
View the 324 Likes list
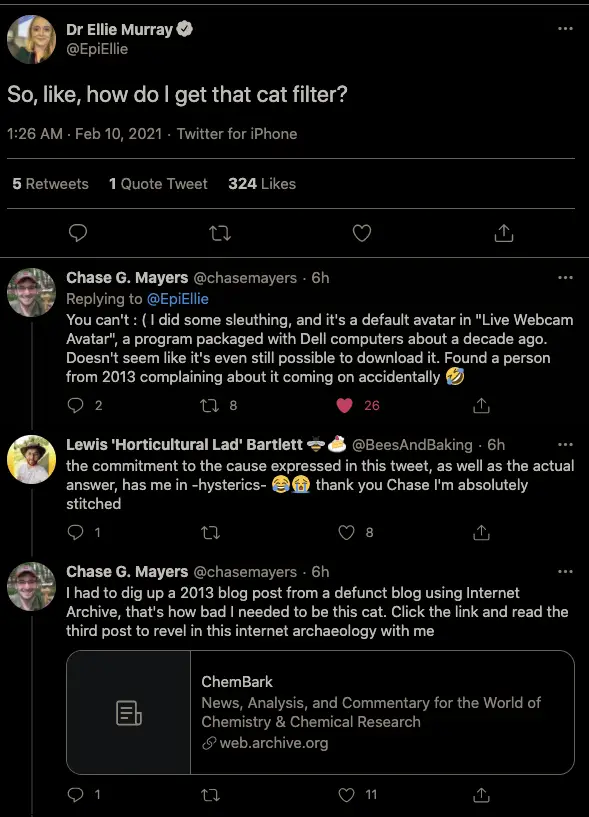262,184
